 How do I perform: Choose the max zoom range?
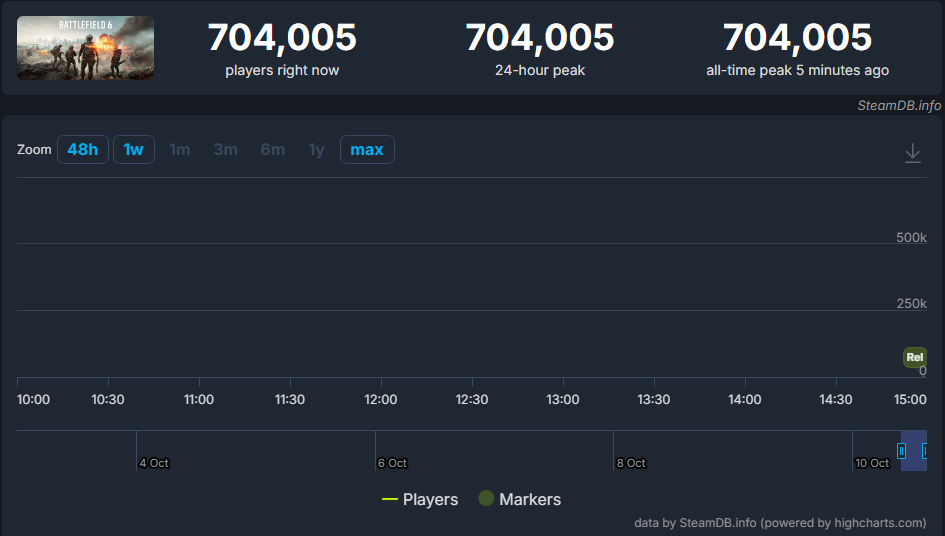[367, 150]
